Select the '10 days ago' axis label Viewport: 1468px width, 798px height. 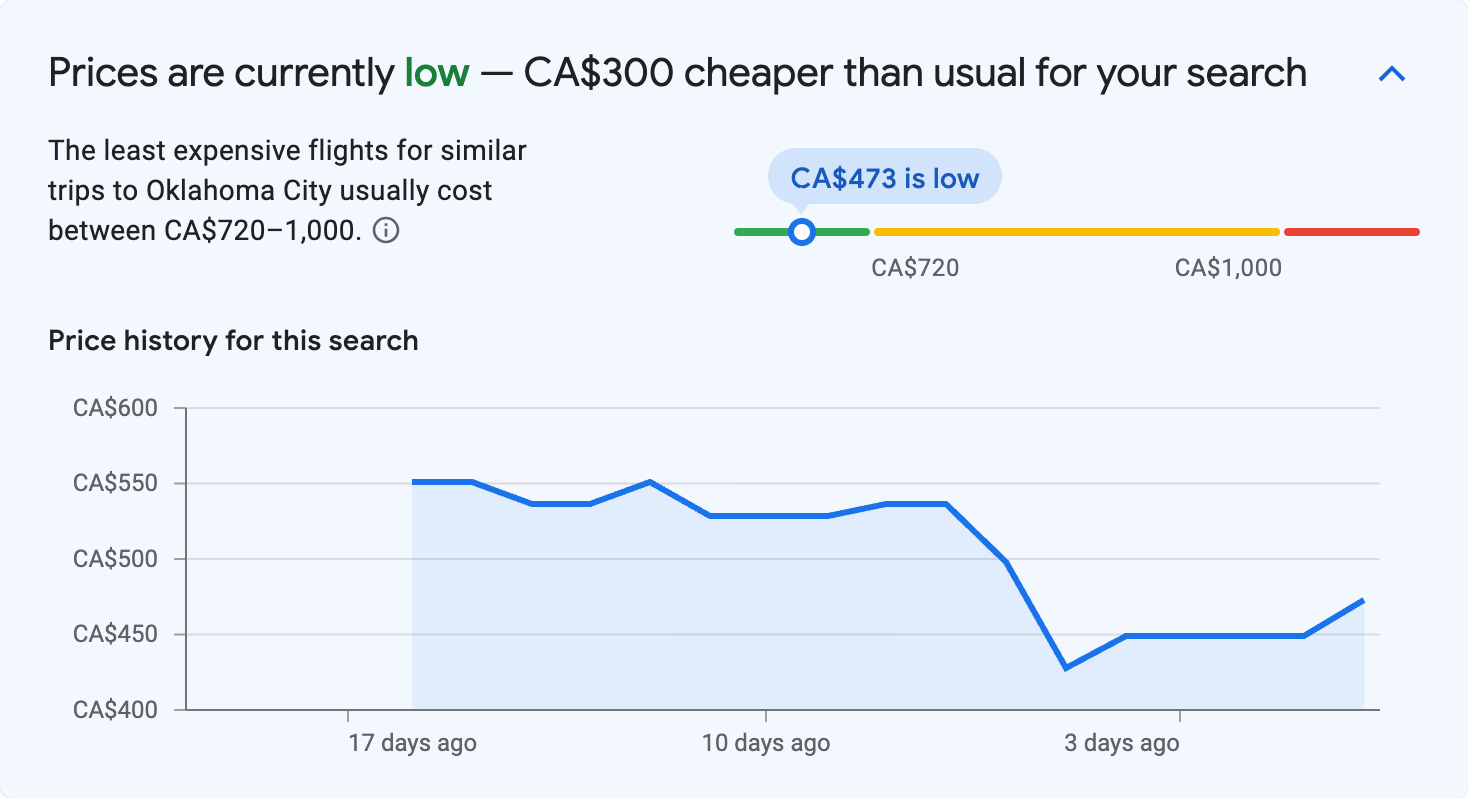tap(765, 743)
